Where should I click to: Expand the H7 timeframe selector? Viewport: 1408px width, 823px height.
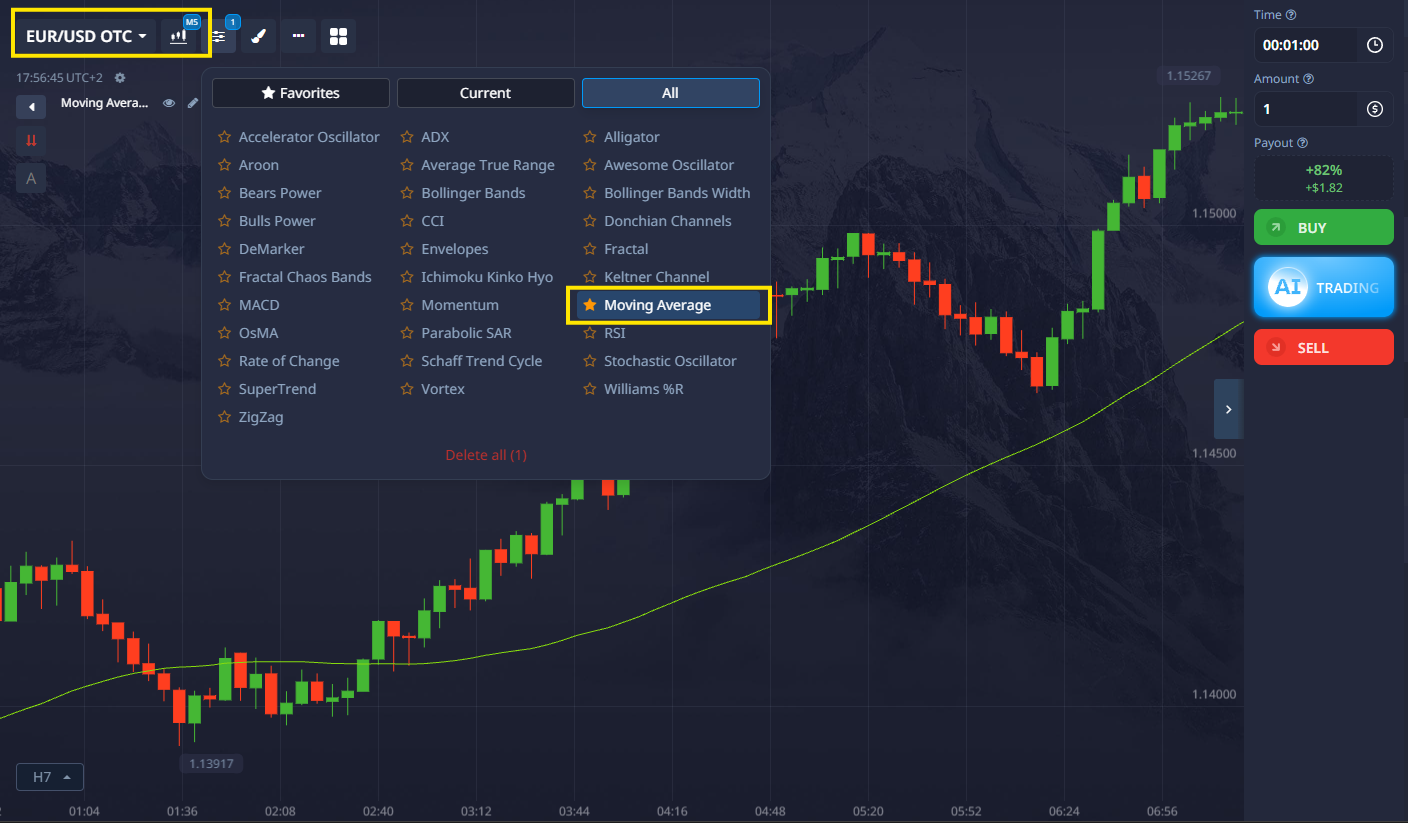pos(50,777)
